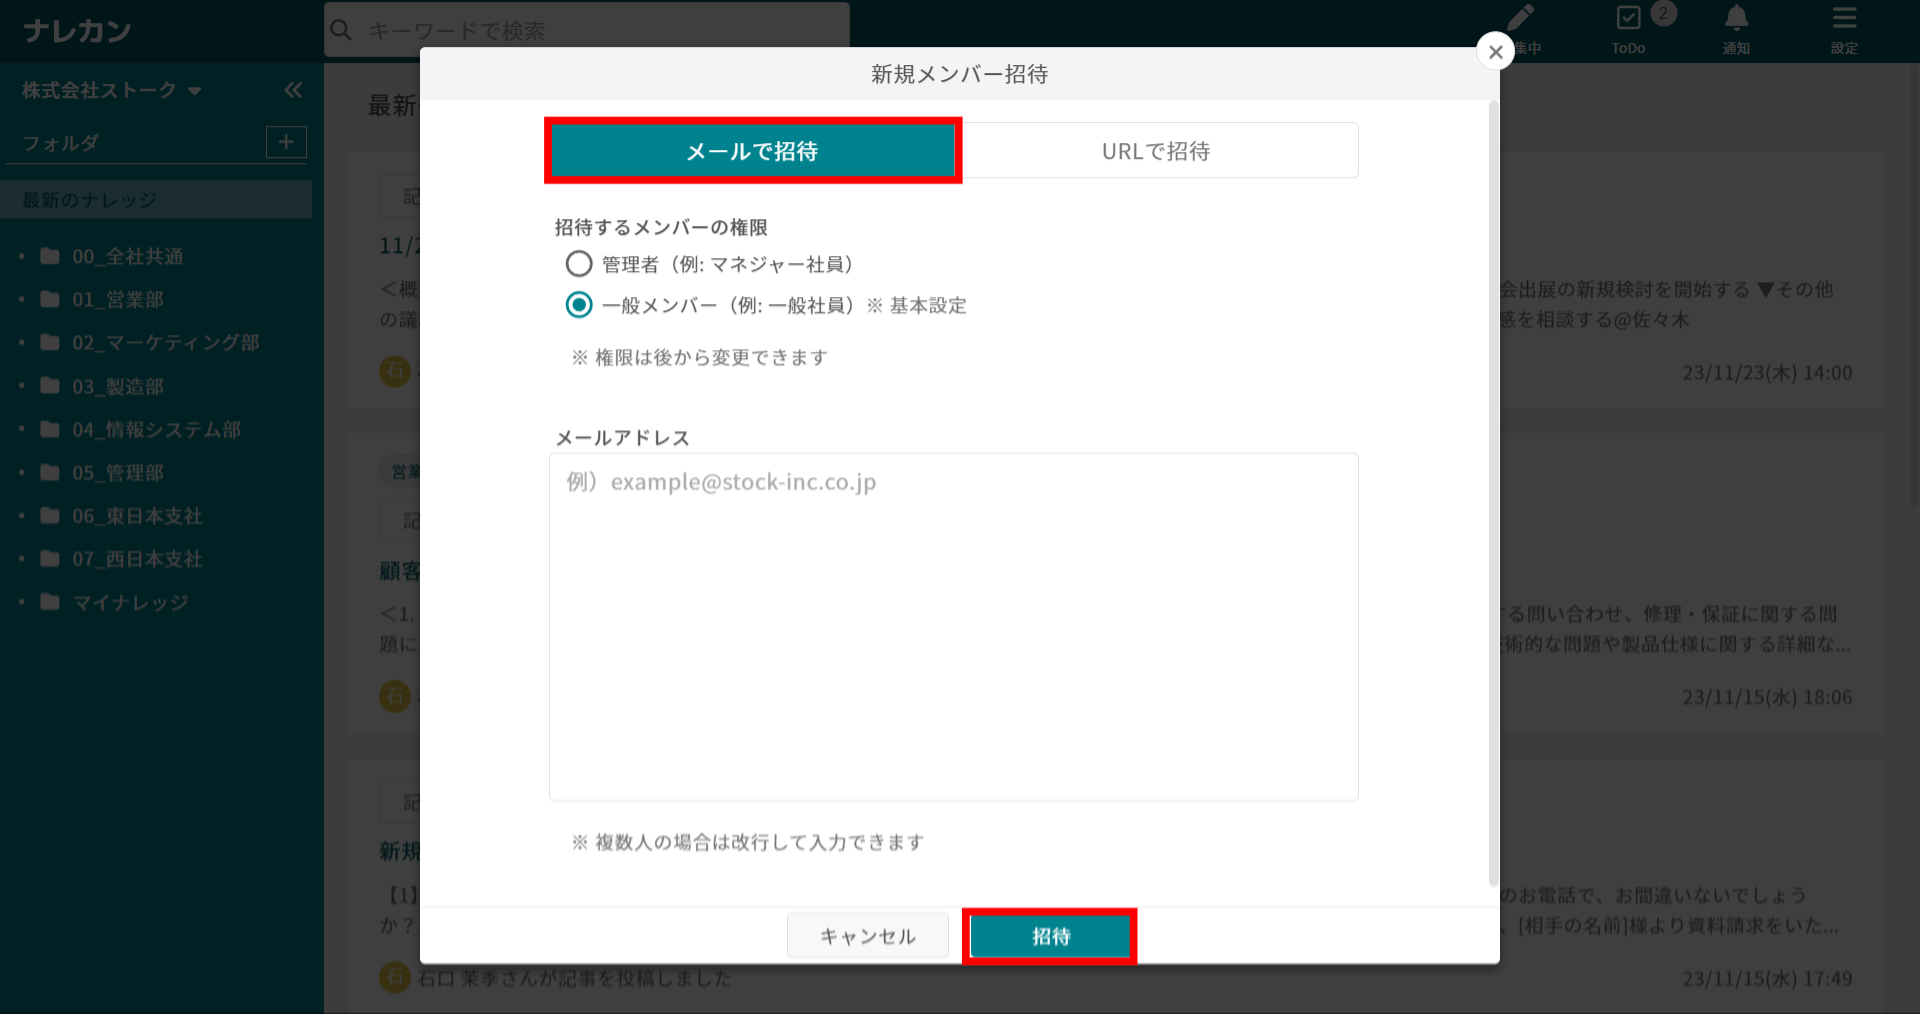This screenshot has width=1920, height=1014.
Task: Switch to URLで招待 tab
Action: [1156, 151]
